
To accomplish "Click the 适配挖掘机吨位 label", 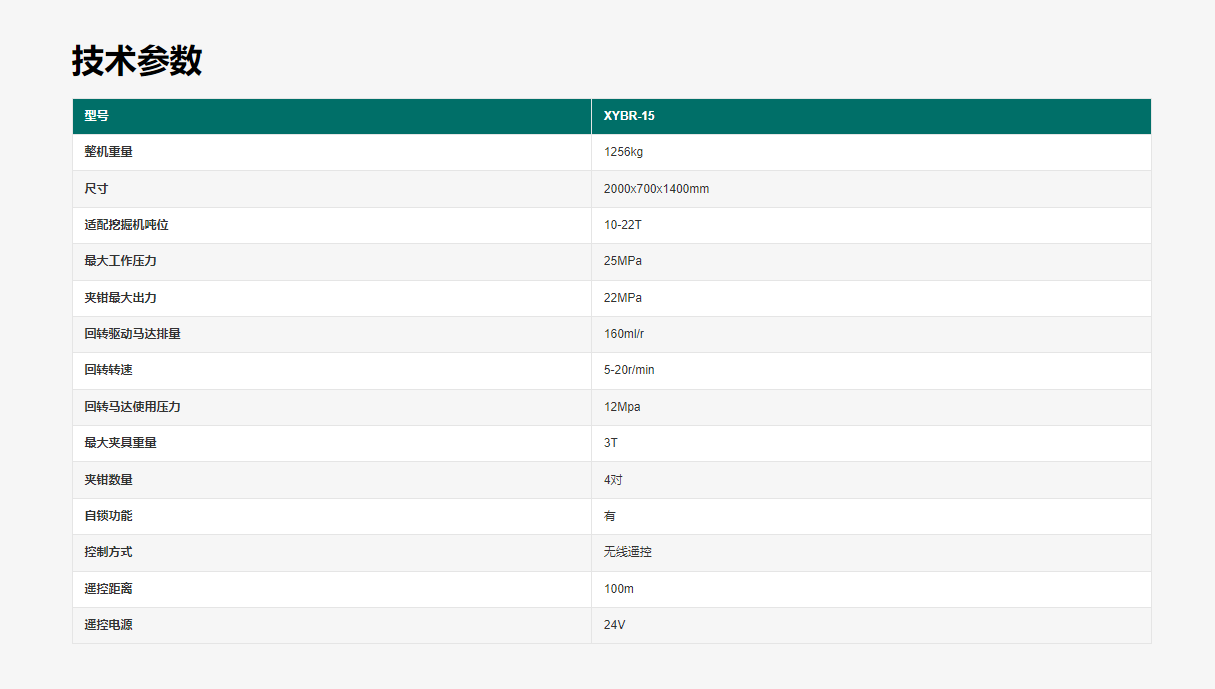I will tap(127, 225).
